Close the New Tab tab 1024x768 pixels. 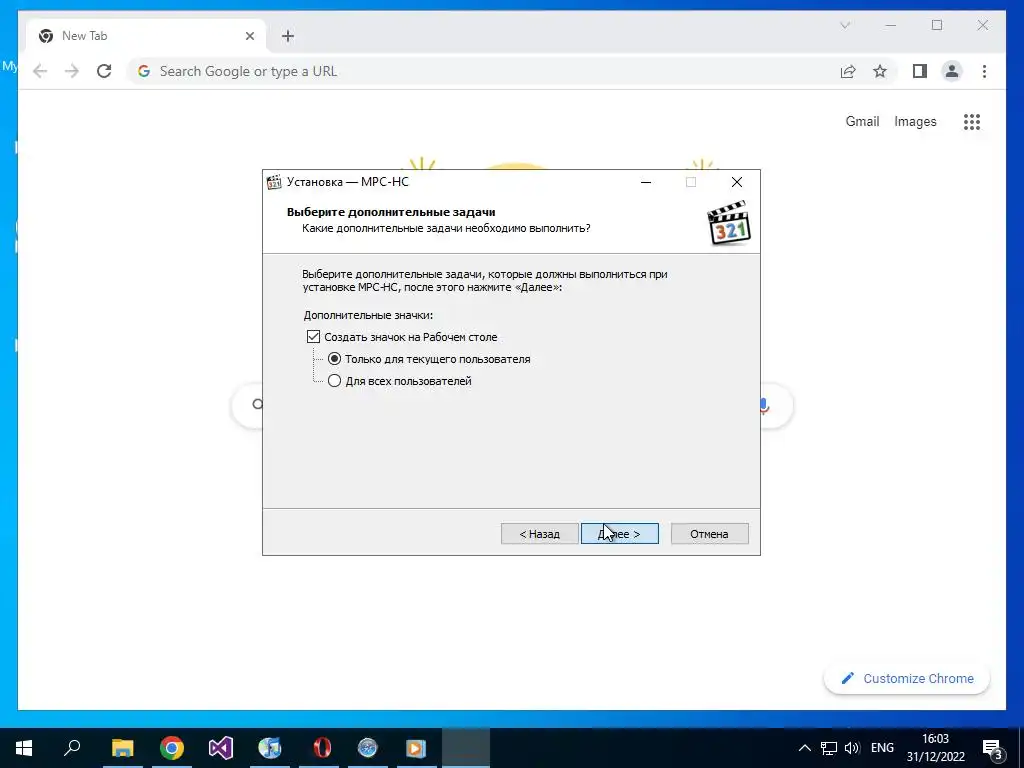249,36
